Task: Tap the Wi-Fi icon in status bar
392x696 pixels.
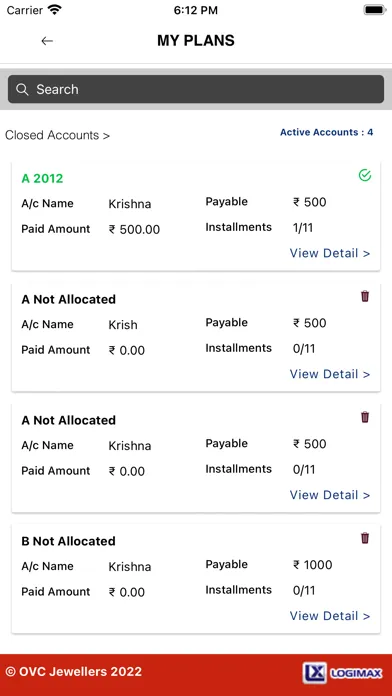Action: [55, 10]
